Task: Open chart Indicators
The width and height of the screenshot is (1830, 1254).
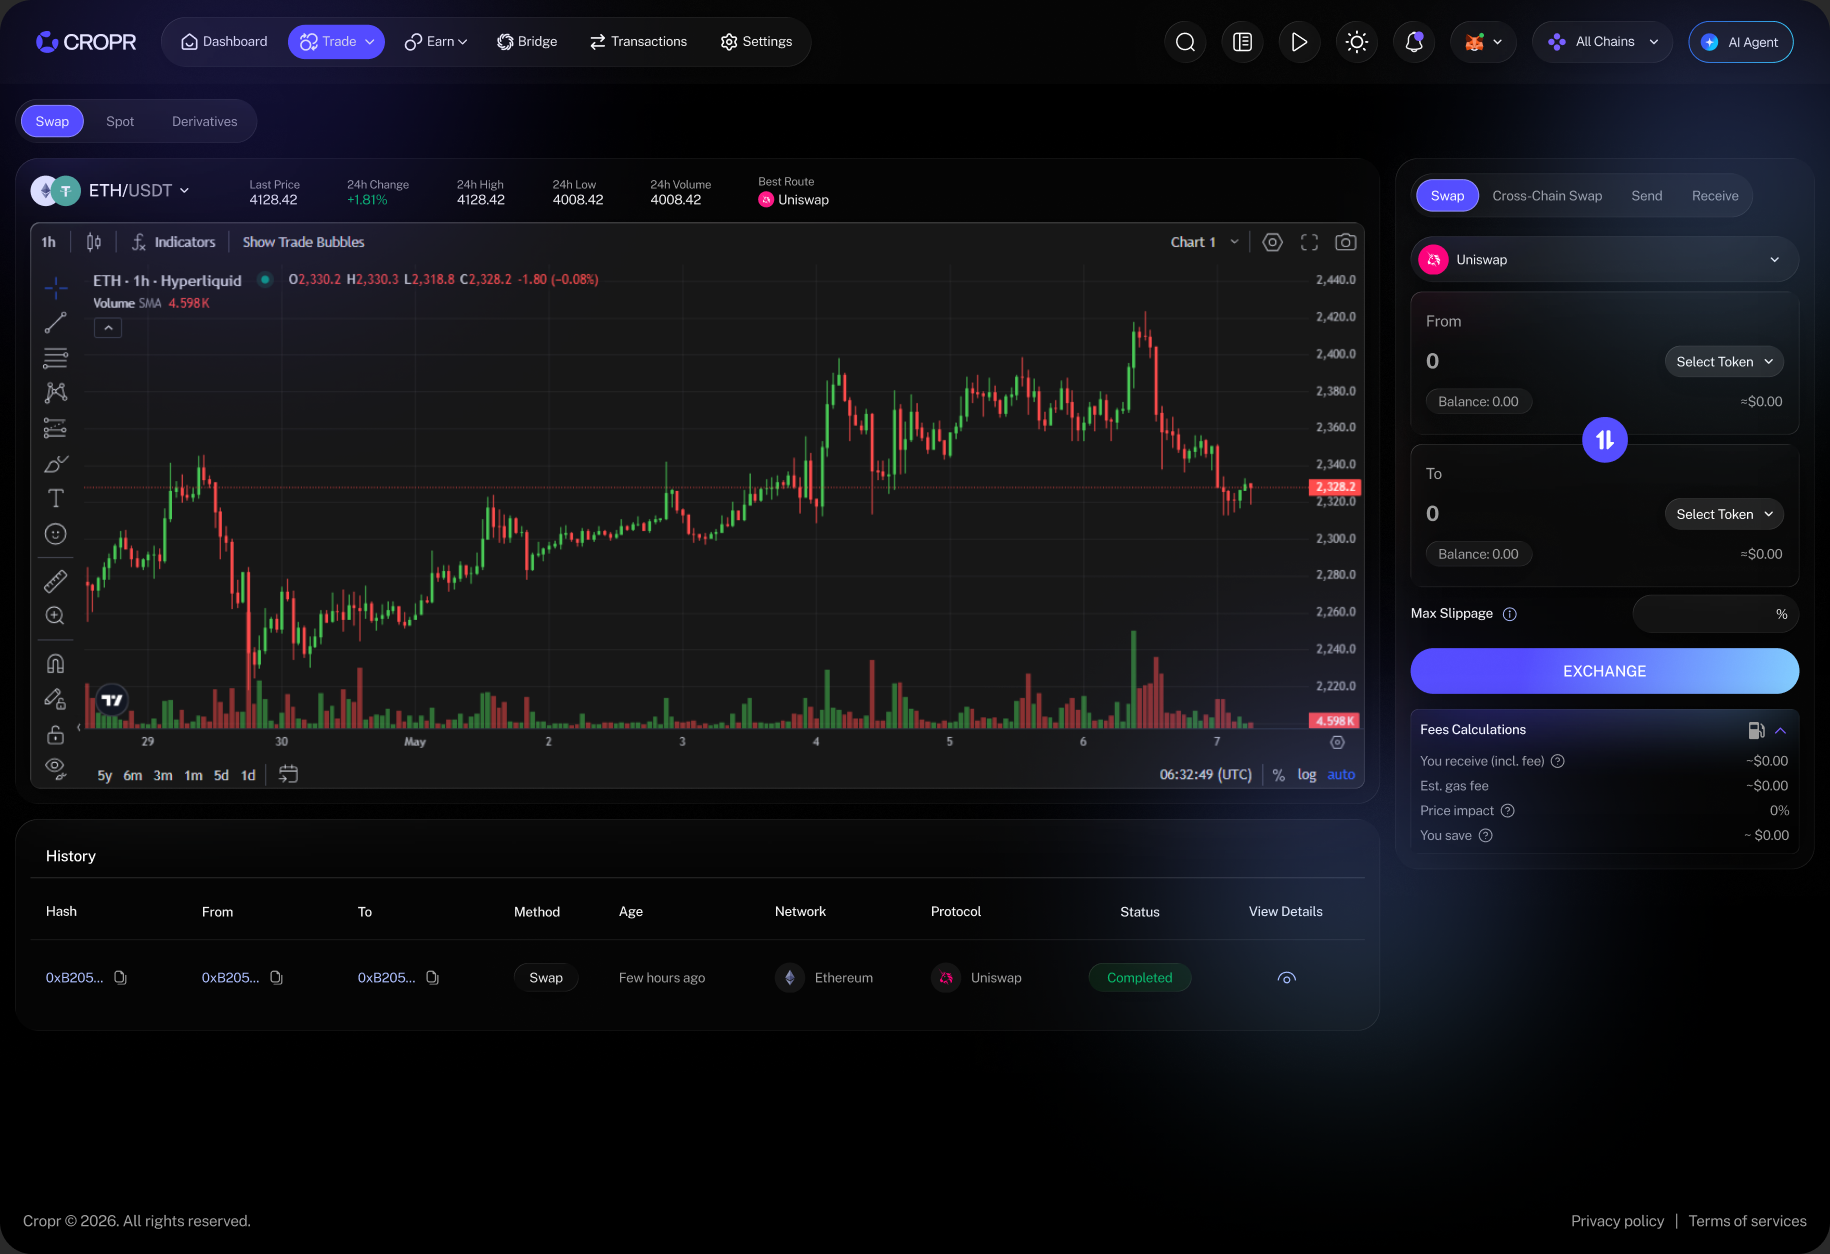Action: pyautogui.click(x=174, y=242)
